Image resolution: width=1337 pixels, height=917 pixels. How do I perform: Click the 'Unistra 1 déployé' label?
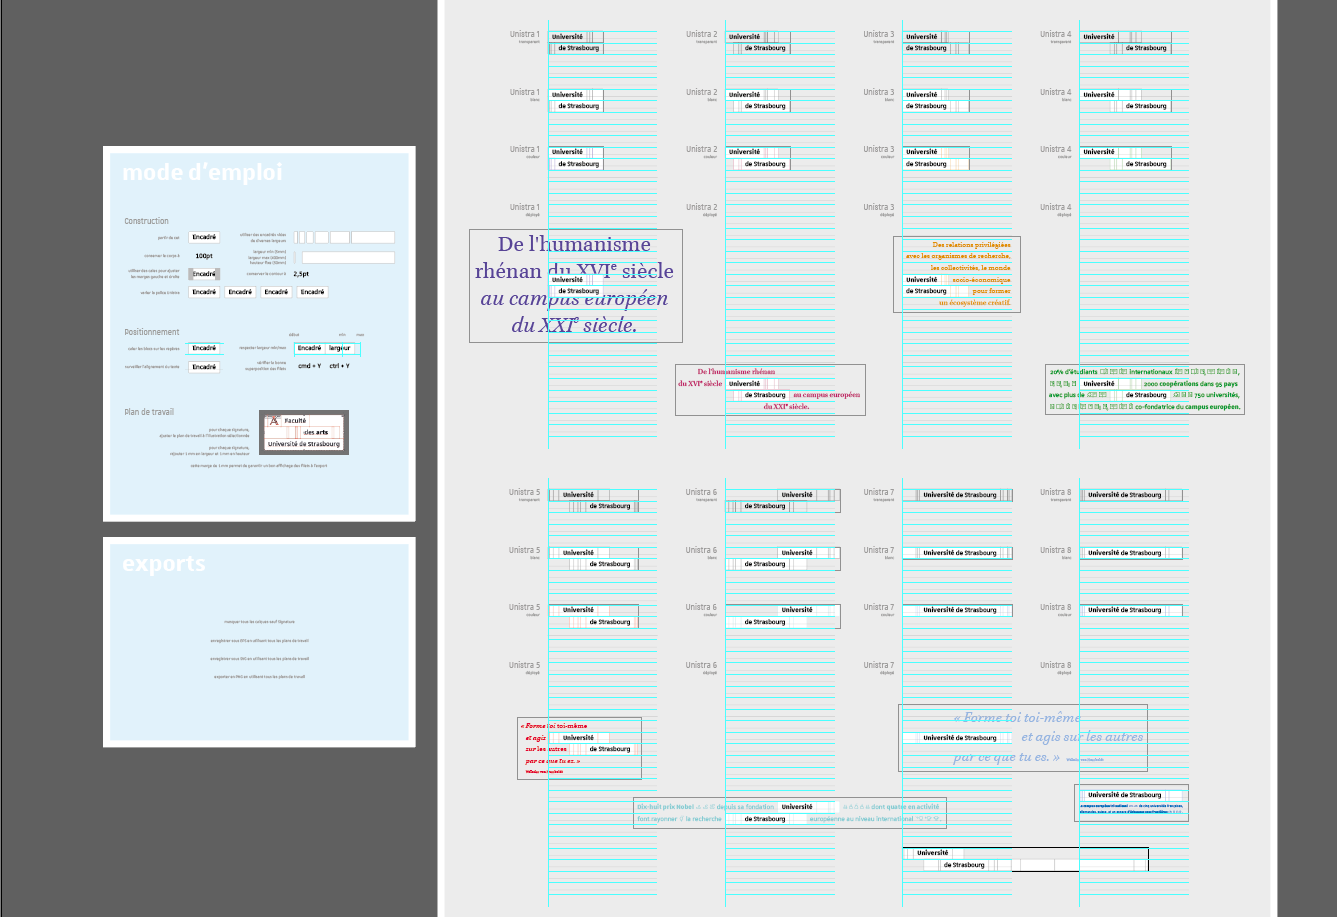[524, 210]
